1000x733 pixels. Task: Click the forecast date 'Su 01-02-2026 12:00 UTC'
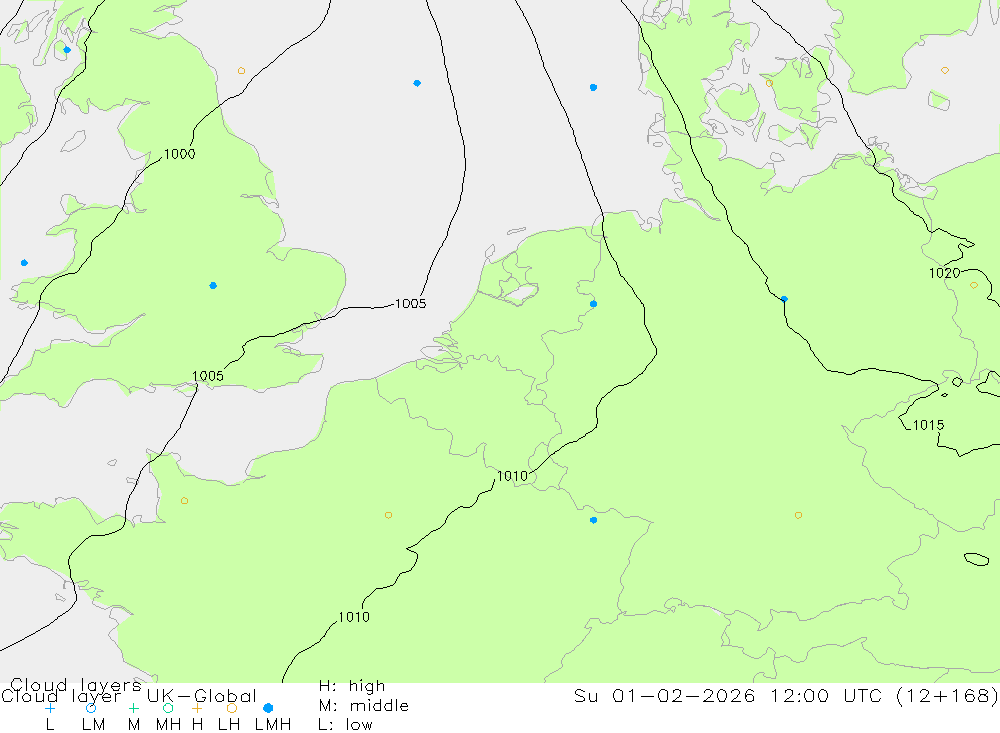pyautogui.click(x=730, y=695)
